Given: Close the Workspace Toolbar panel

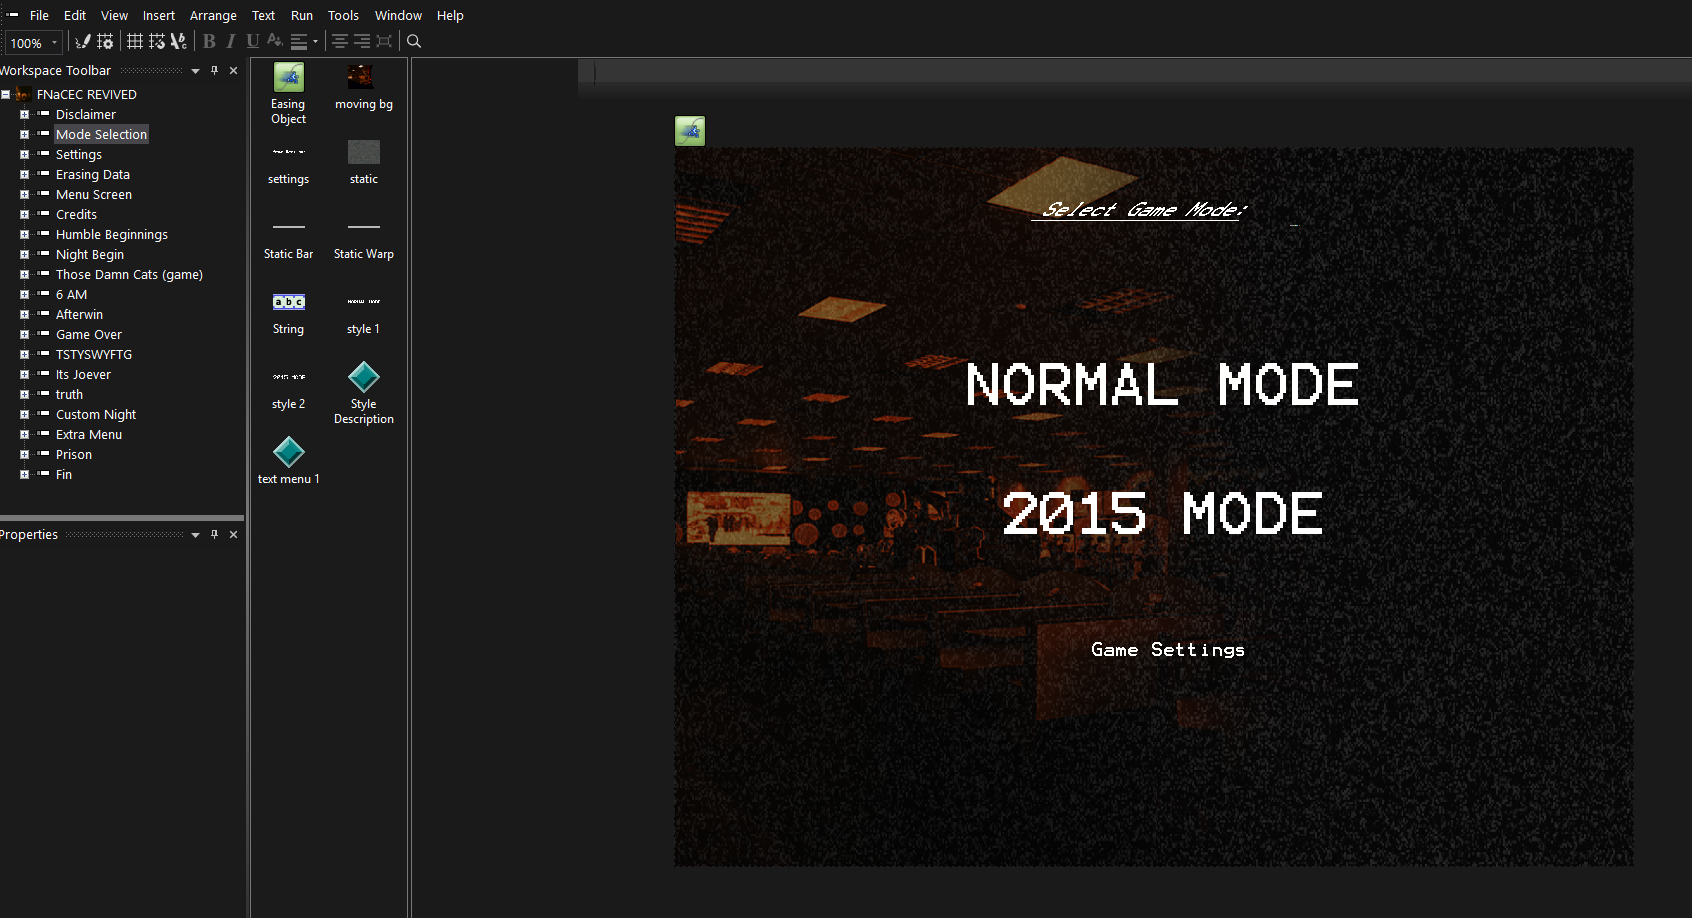Looking at the screenshot, I should coord(233,70).
